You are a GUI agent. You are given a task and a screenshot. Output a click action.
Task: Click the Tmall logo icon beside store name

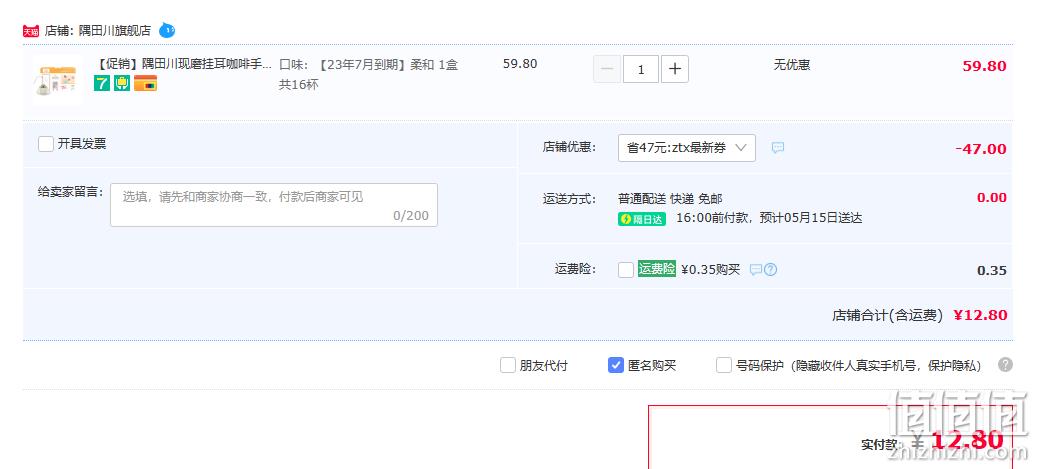click(x=30, y=31)
